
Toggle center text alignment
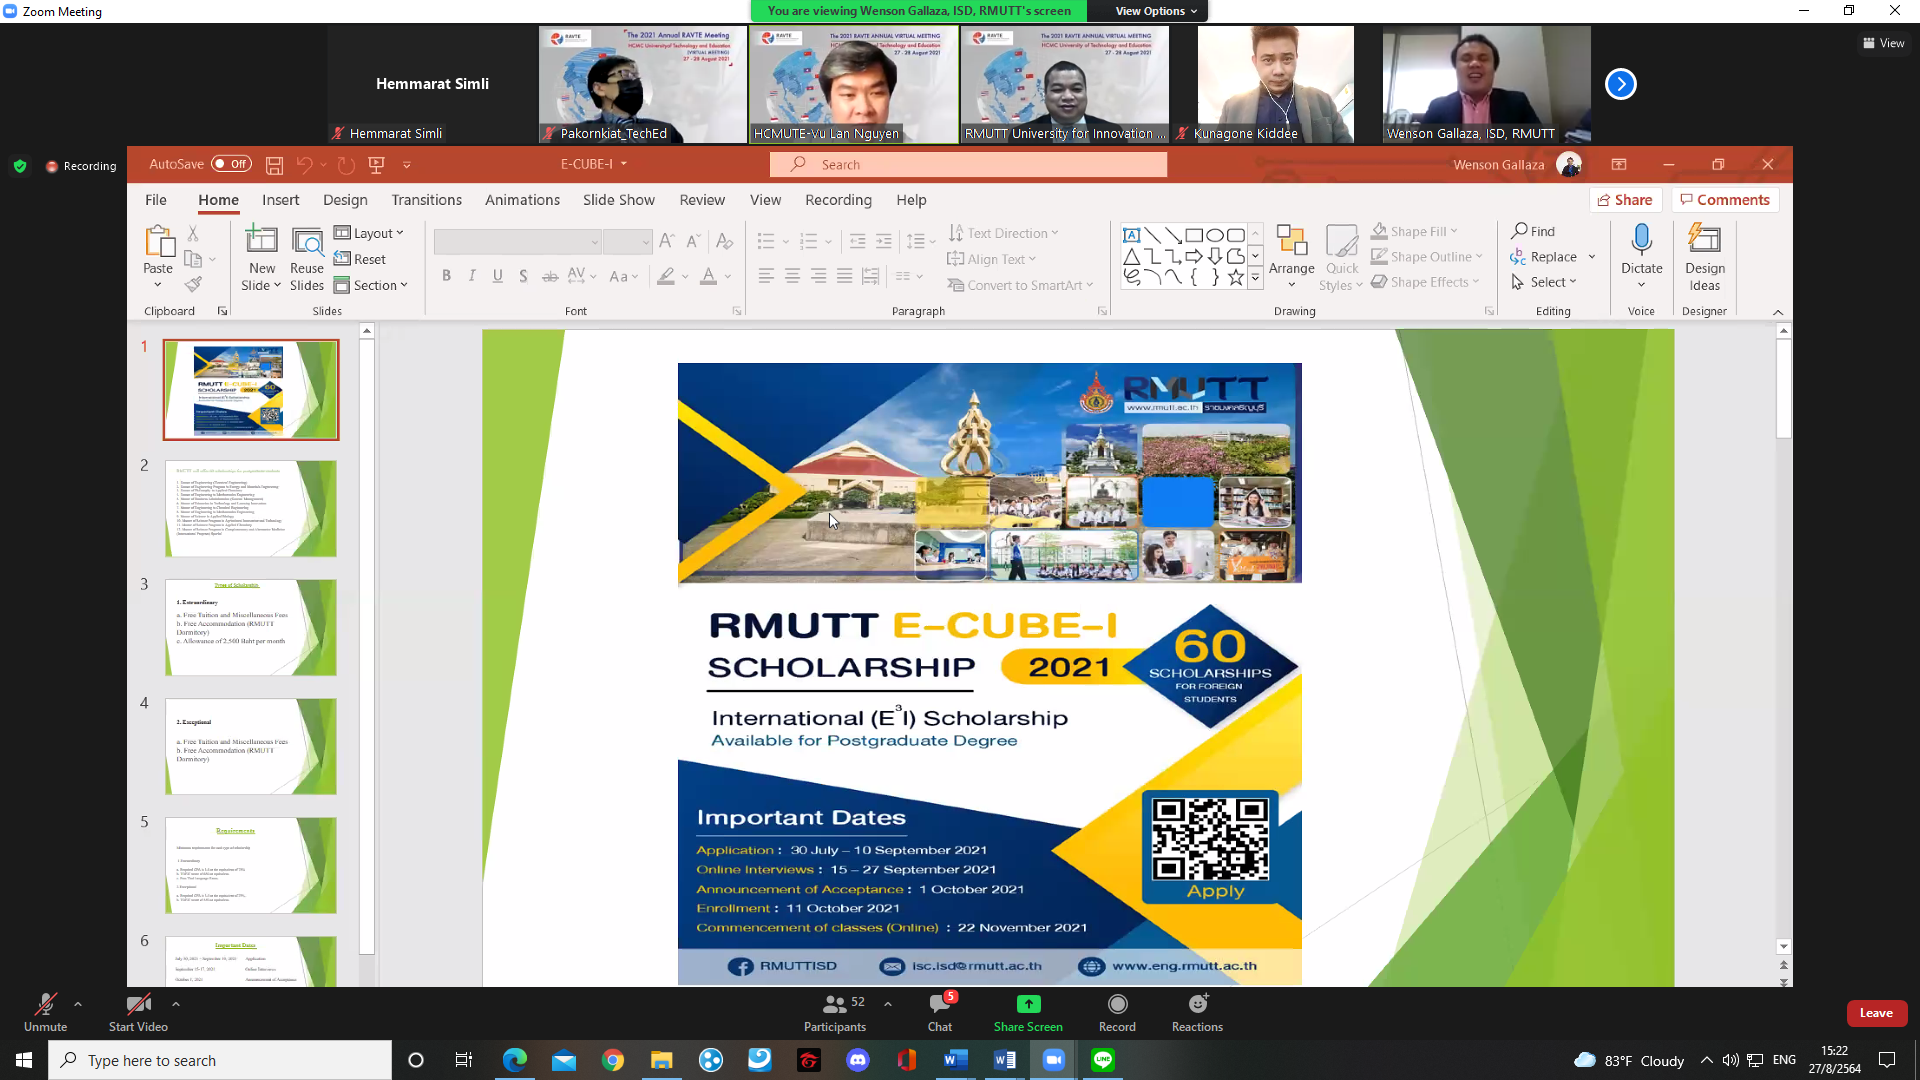[792, 276]
